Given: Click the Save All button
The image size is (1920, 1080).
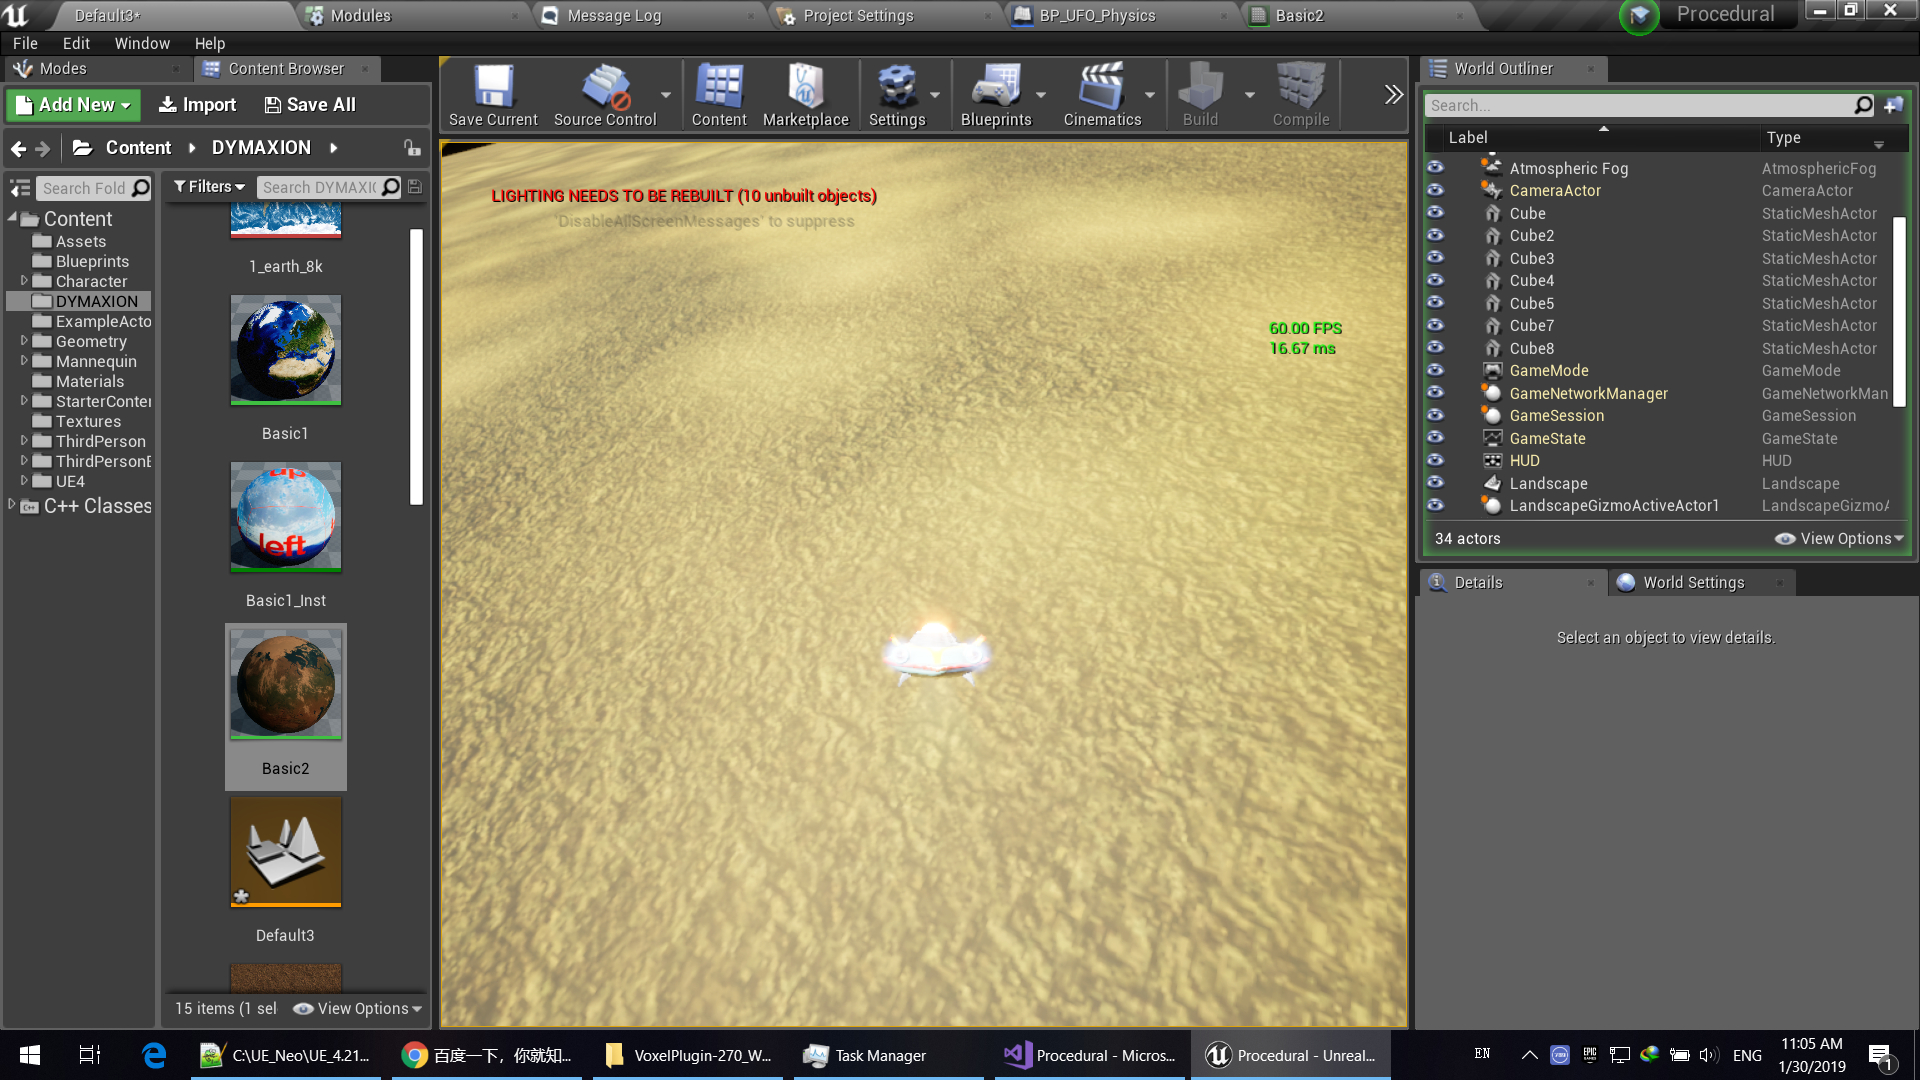Looking at the screenshot, I should pos(309,105).
